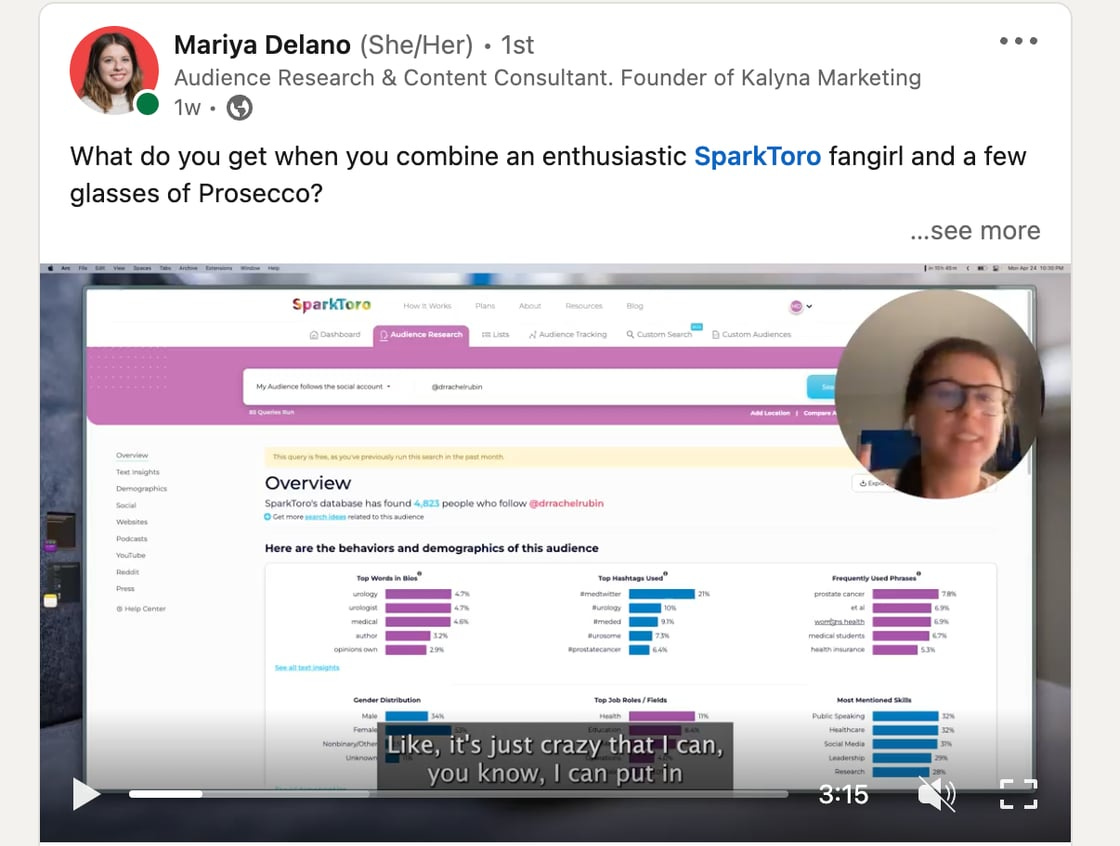Open the Custom Audiences tab

(x=751, y=334)
